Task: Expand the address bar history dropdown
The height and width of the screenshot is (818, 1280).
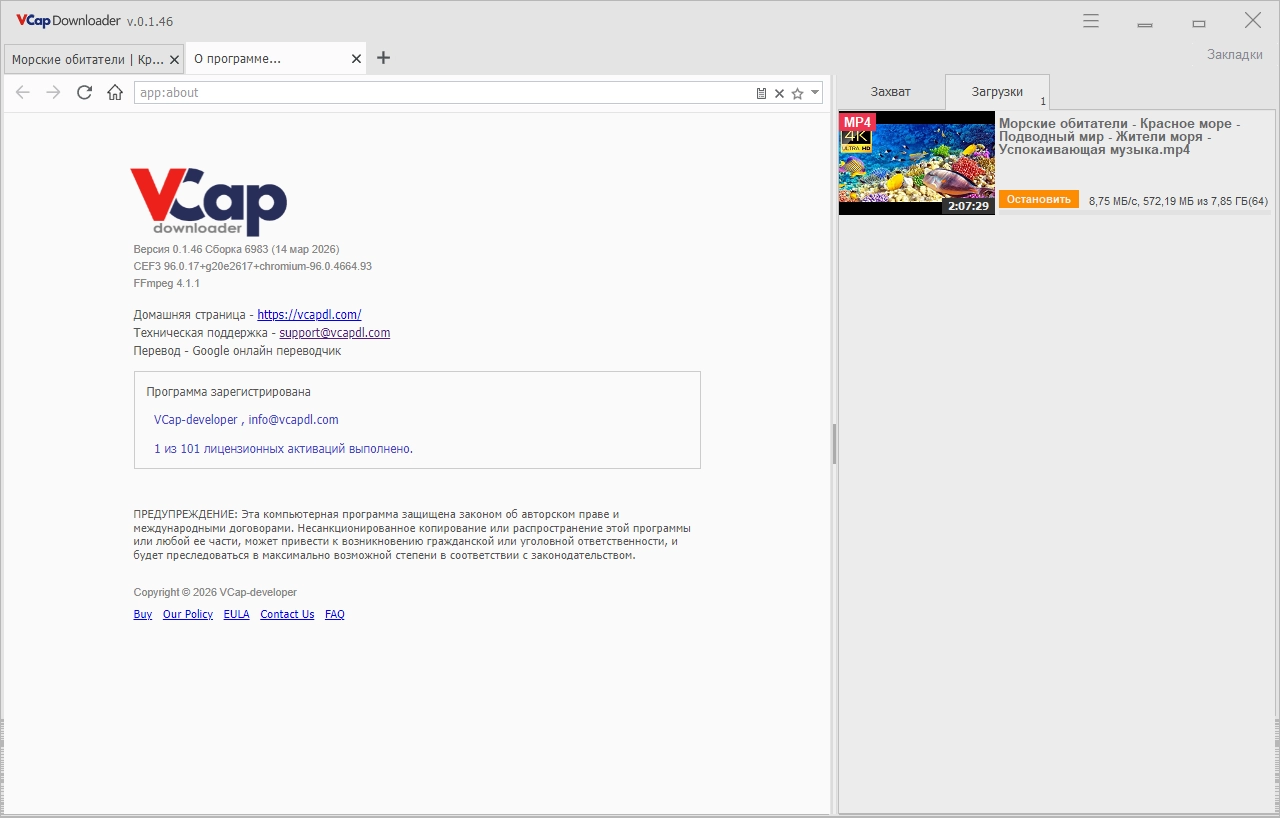Action: [815, 93]
